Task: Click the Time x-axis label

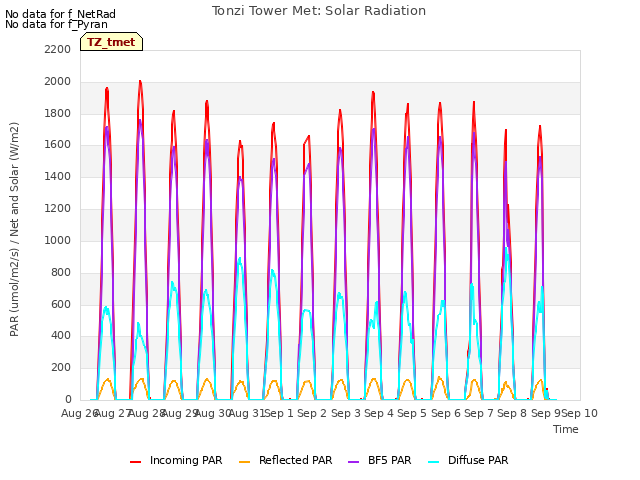Action: (566, 429)
